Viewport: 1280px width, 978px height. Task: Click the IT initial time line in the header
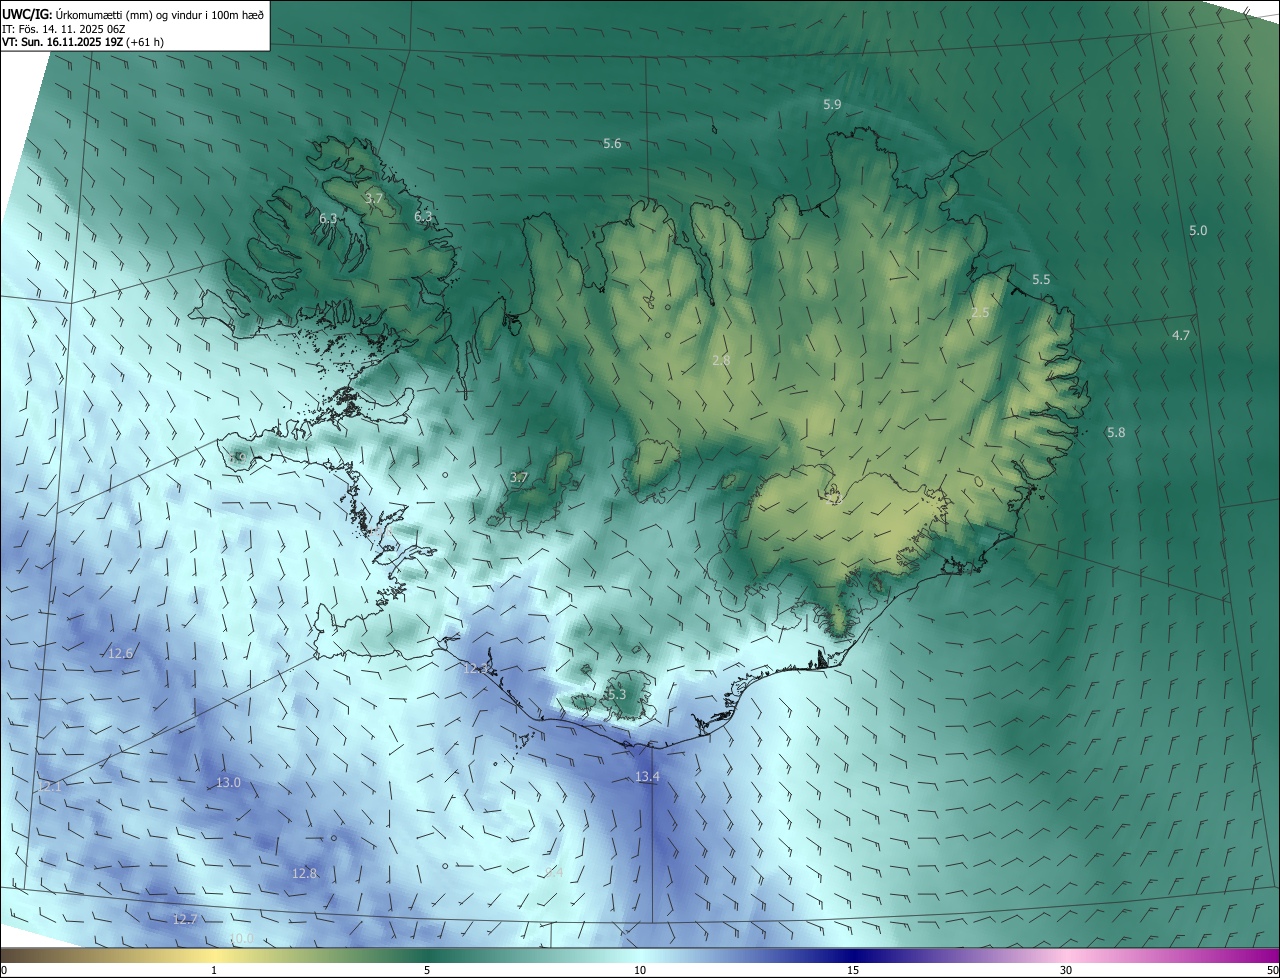click(62, 28)
